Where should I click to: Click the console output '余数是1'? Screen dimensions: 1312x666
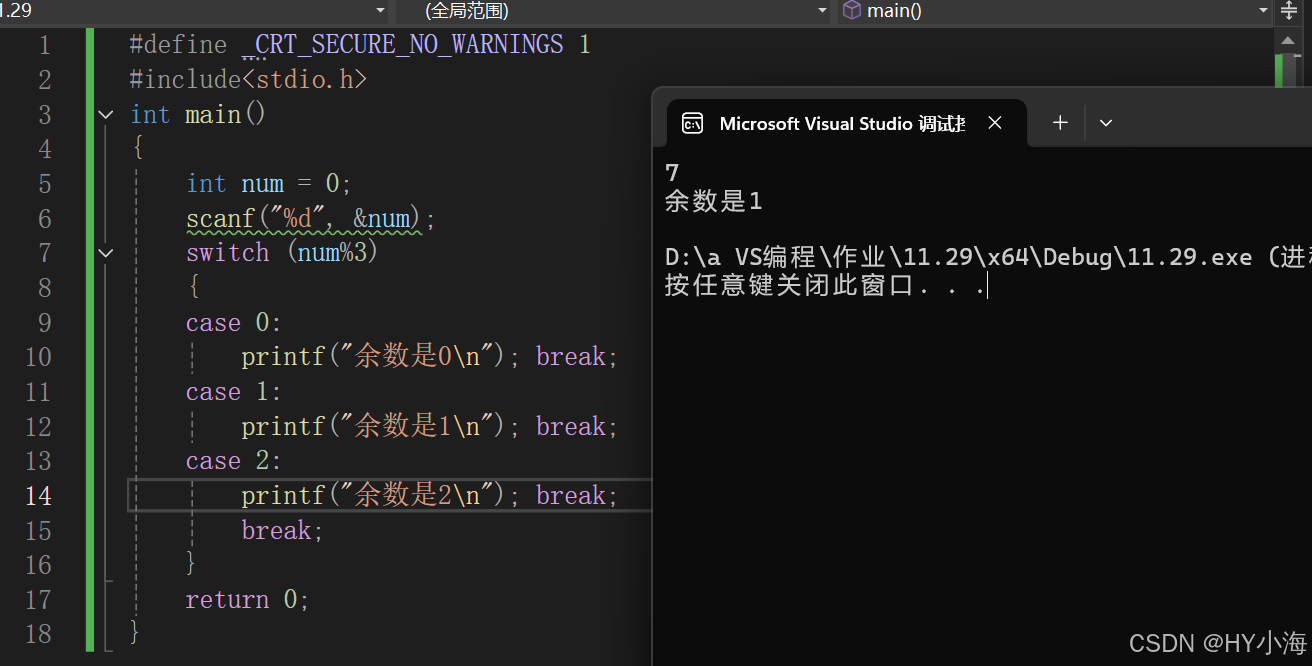714,201
